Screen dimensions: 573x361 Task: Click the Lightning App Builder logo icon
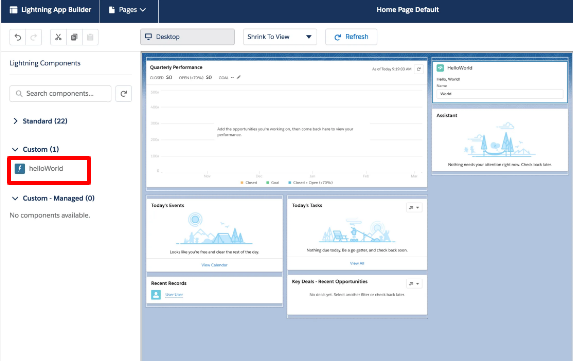[14, 10]
